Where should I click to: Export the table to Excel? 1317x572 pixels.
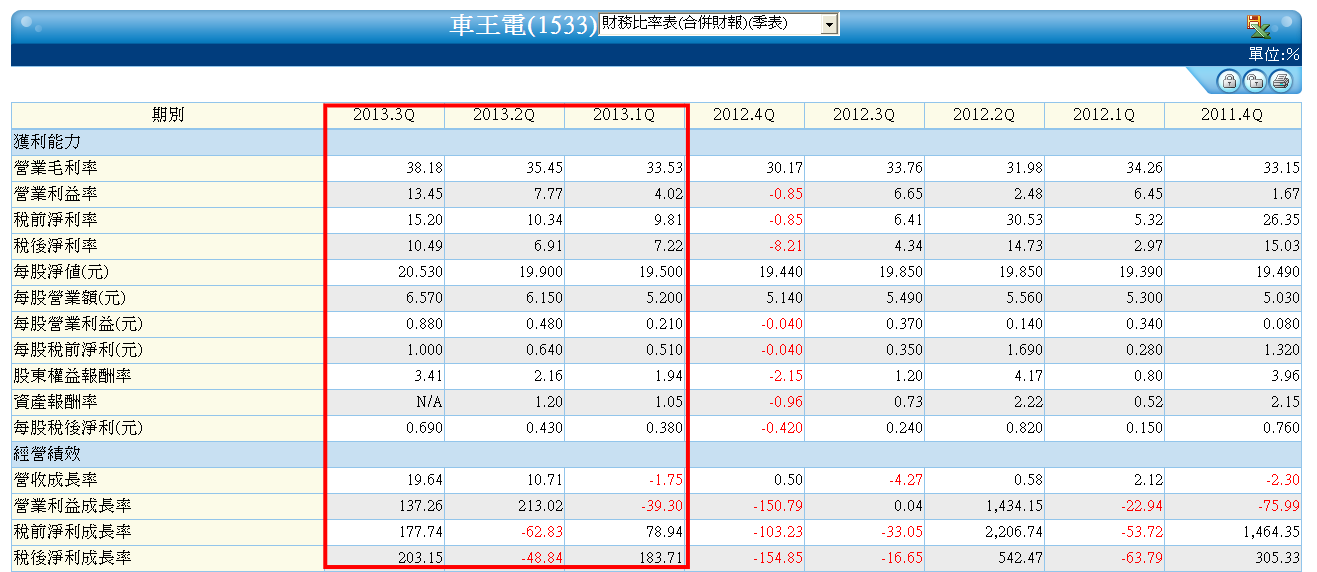1258,27
